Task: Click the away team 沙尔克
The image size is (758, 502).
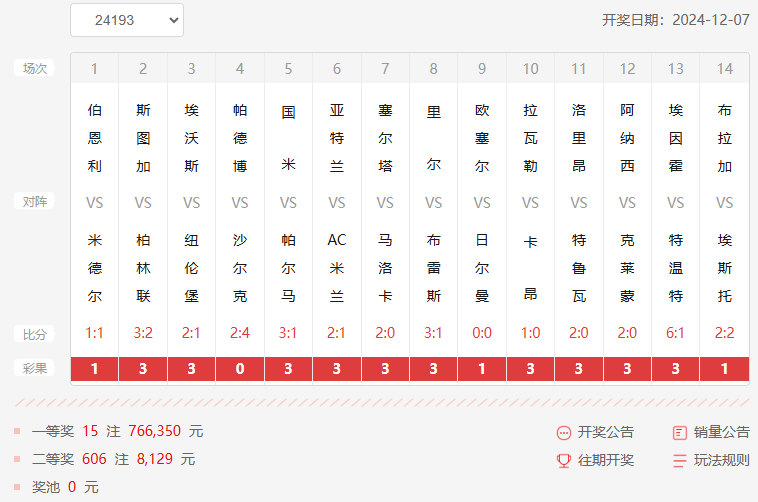Action: (240, 267)
